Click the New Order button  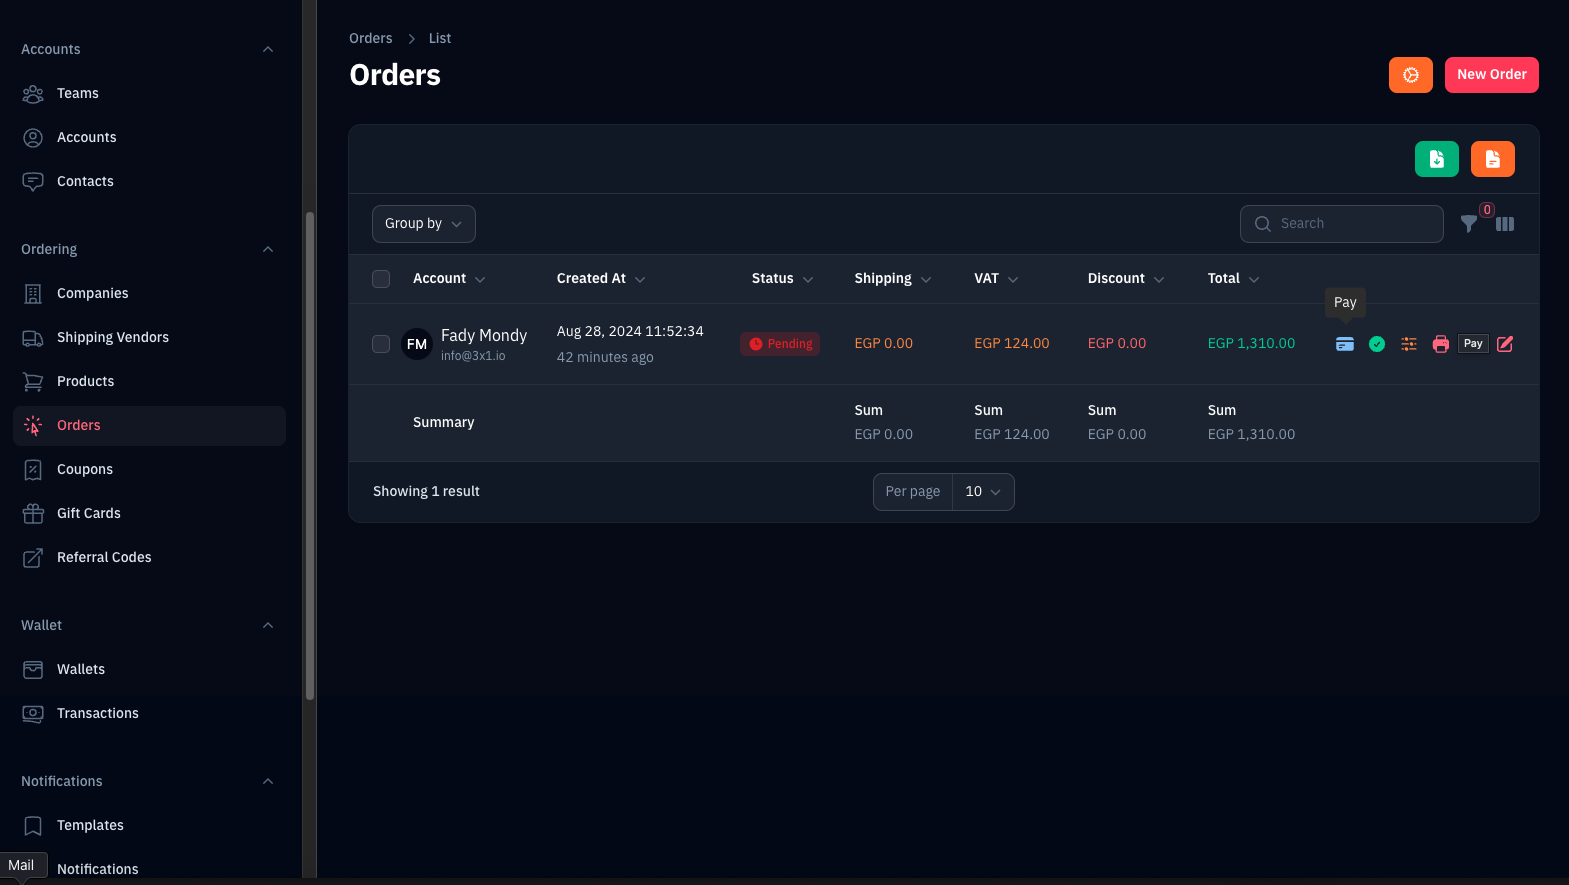pyautogui.click(x=1491, y=75)
